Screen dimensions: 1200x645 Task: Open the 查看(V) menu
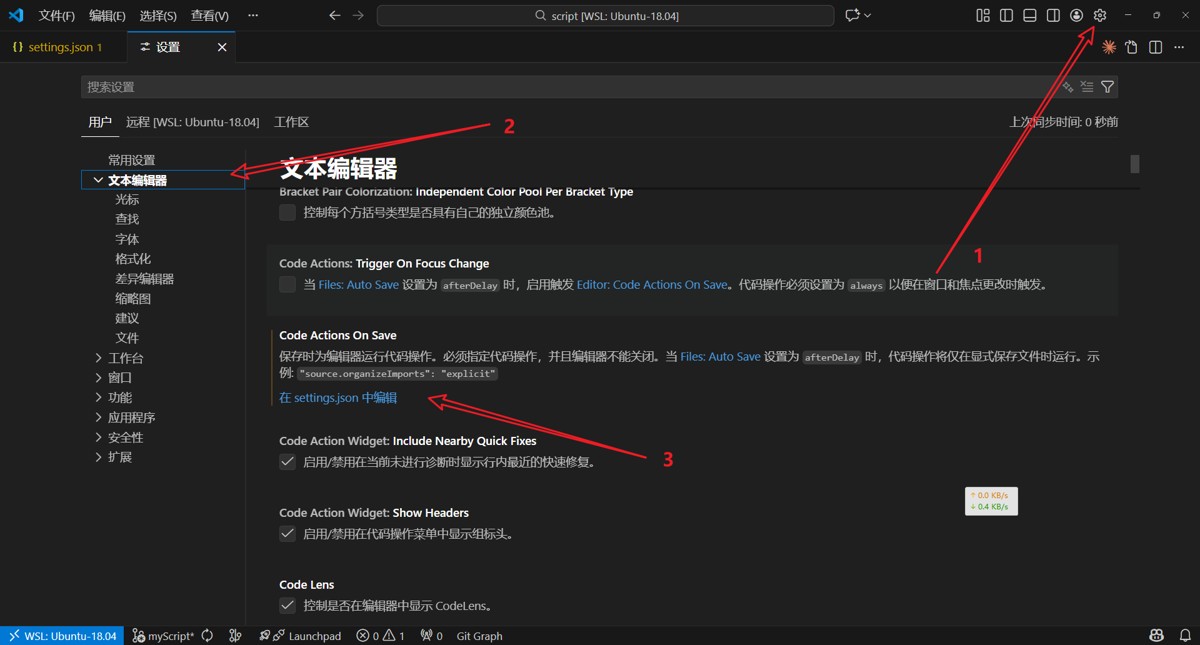pyautogui.click(x=209, y=16)
